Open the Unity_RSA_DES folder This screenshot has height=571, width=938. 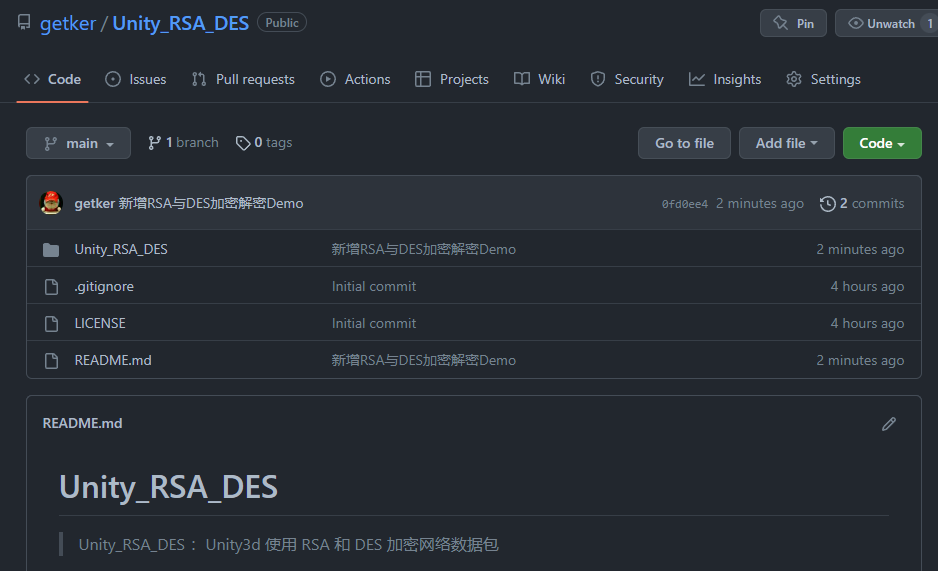(121, 249)
